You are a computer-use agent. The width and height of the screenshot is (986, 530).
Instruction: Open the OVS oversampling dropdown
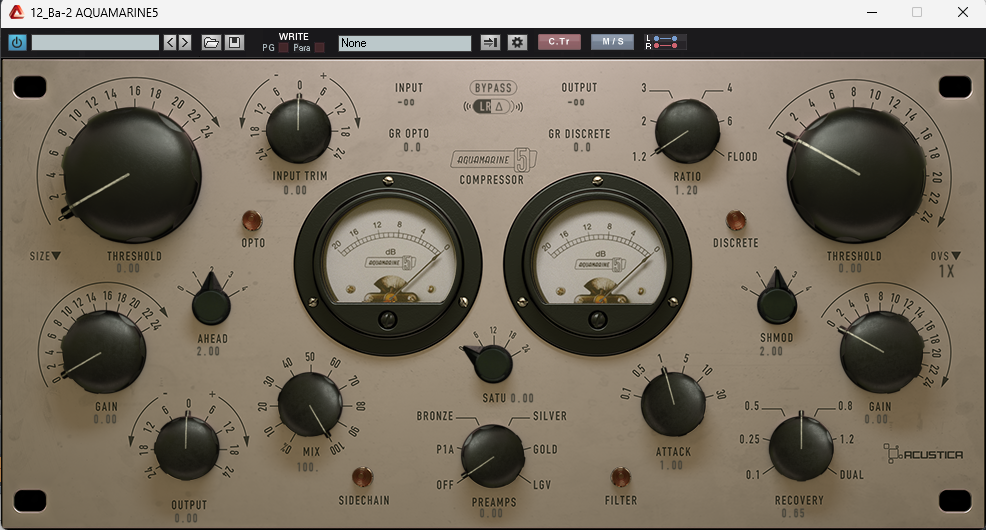(x=946, y=257)
